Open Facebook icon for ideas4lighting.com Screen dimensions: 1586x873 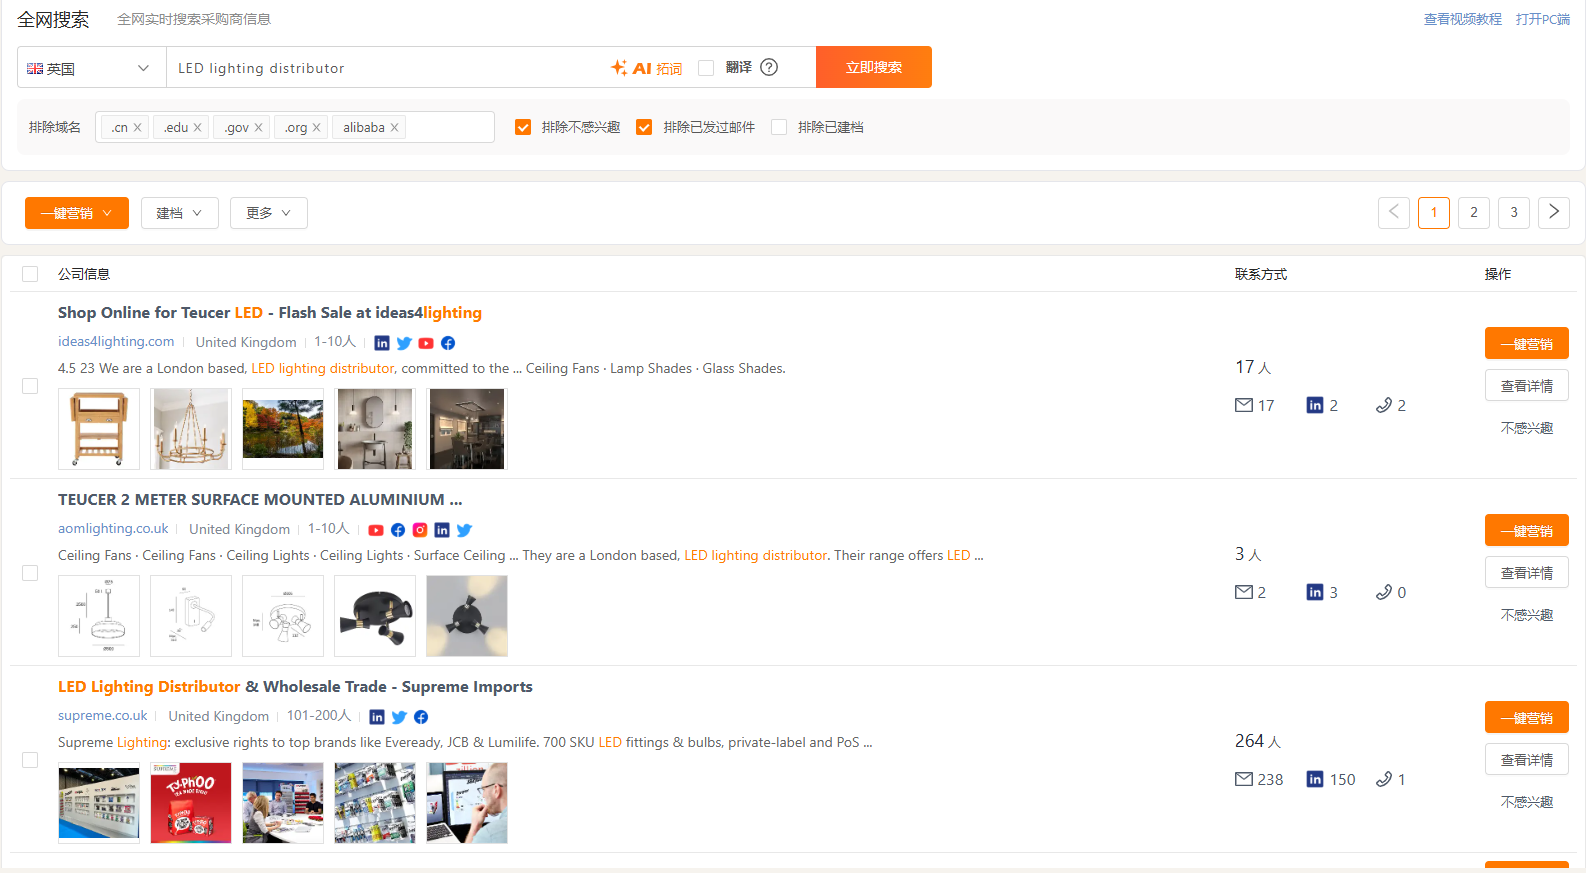click(x=448, y=343)
